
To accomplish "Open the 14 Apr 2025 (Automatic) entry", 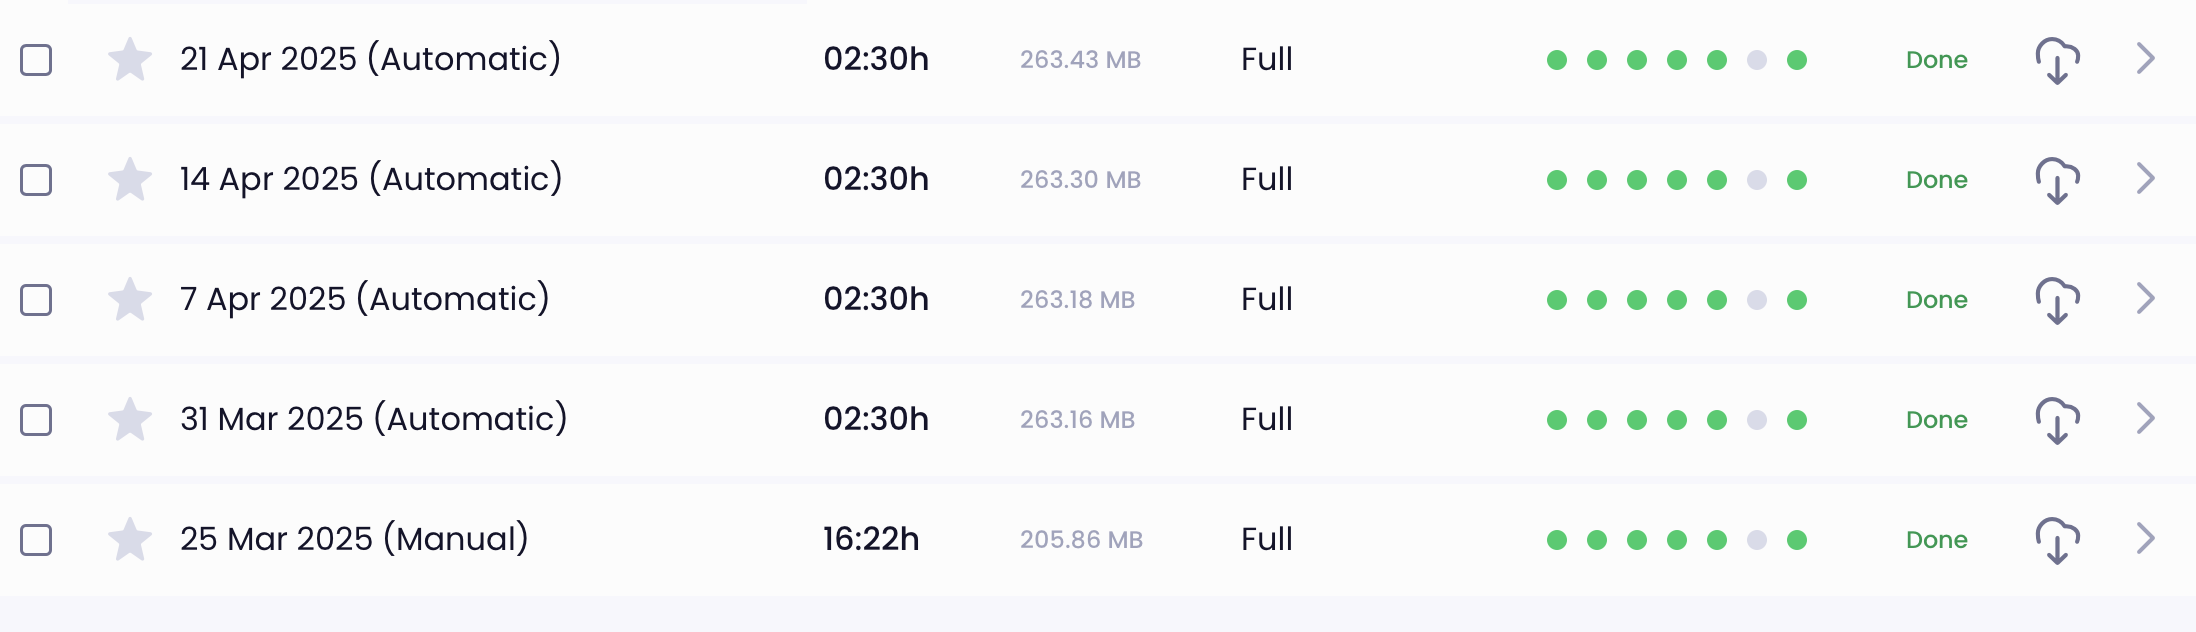I will coord(371,179).
